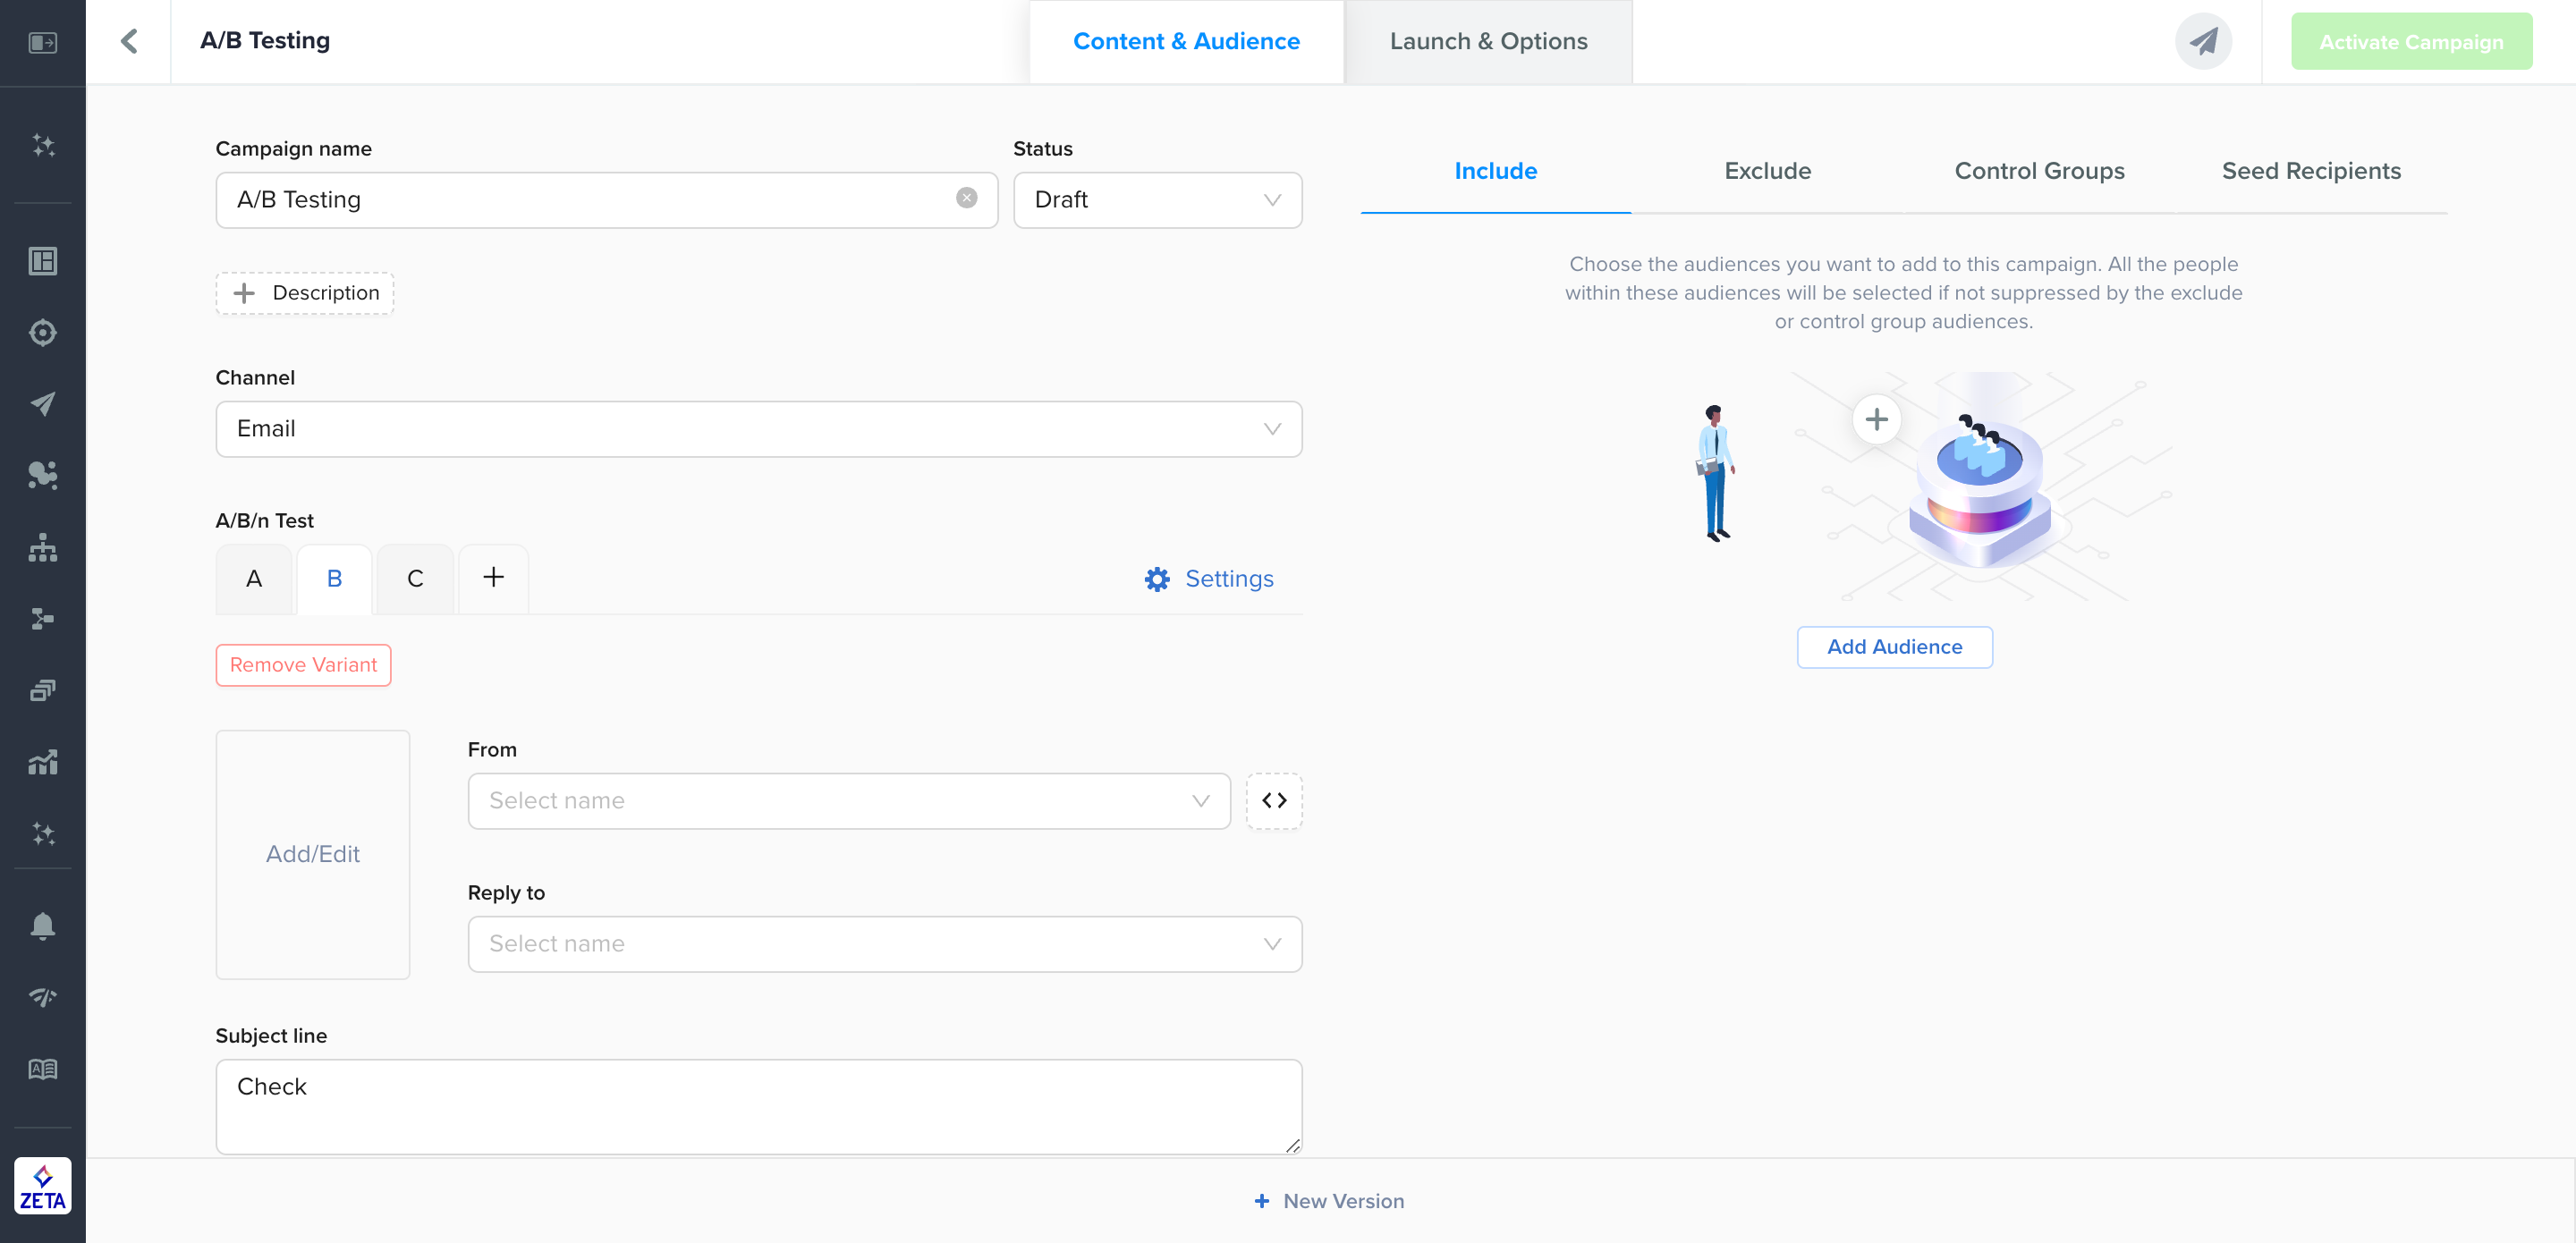Open A/B test Settings gear
Screen dimensions: 2576x1243
(1209, 579)
